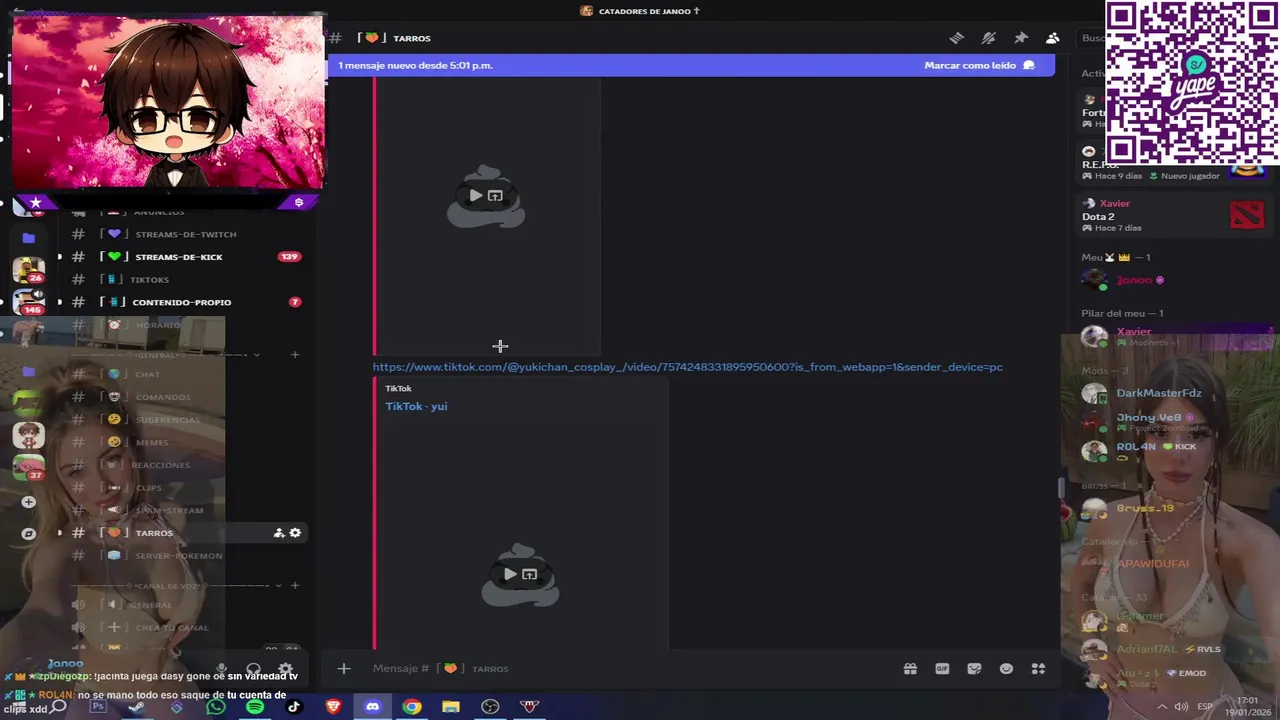Open the sugerencias channel
This screenshot has width=1280, height=720.
pyautogui.click(x=185, y=420)
